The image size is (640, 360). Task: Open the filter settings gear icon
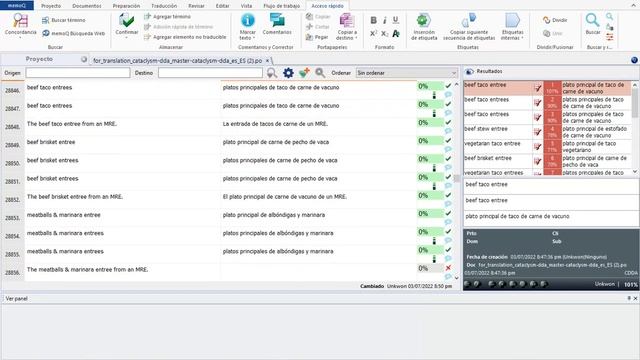288,73
